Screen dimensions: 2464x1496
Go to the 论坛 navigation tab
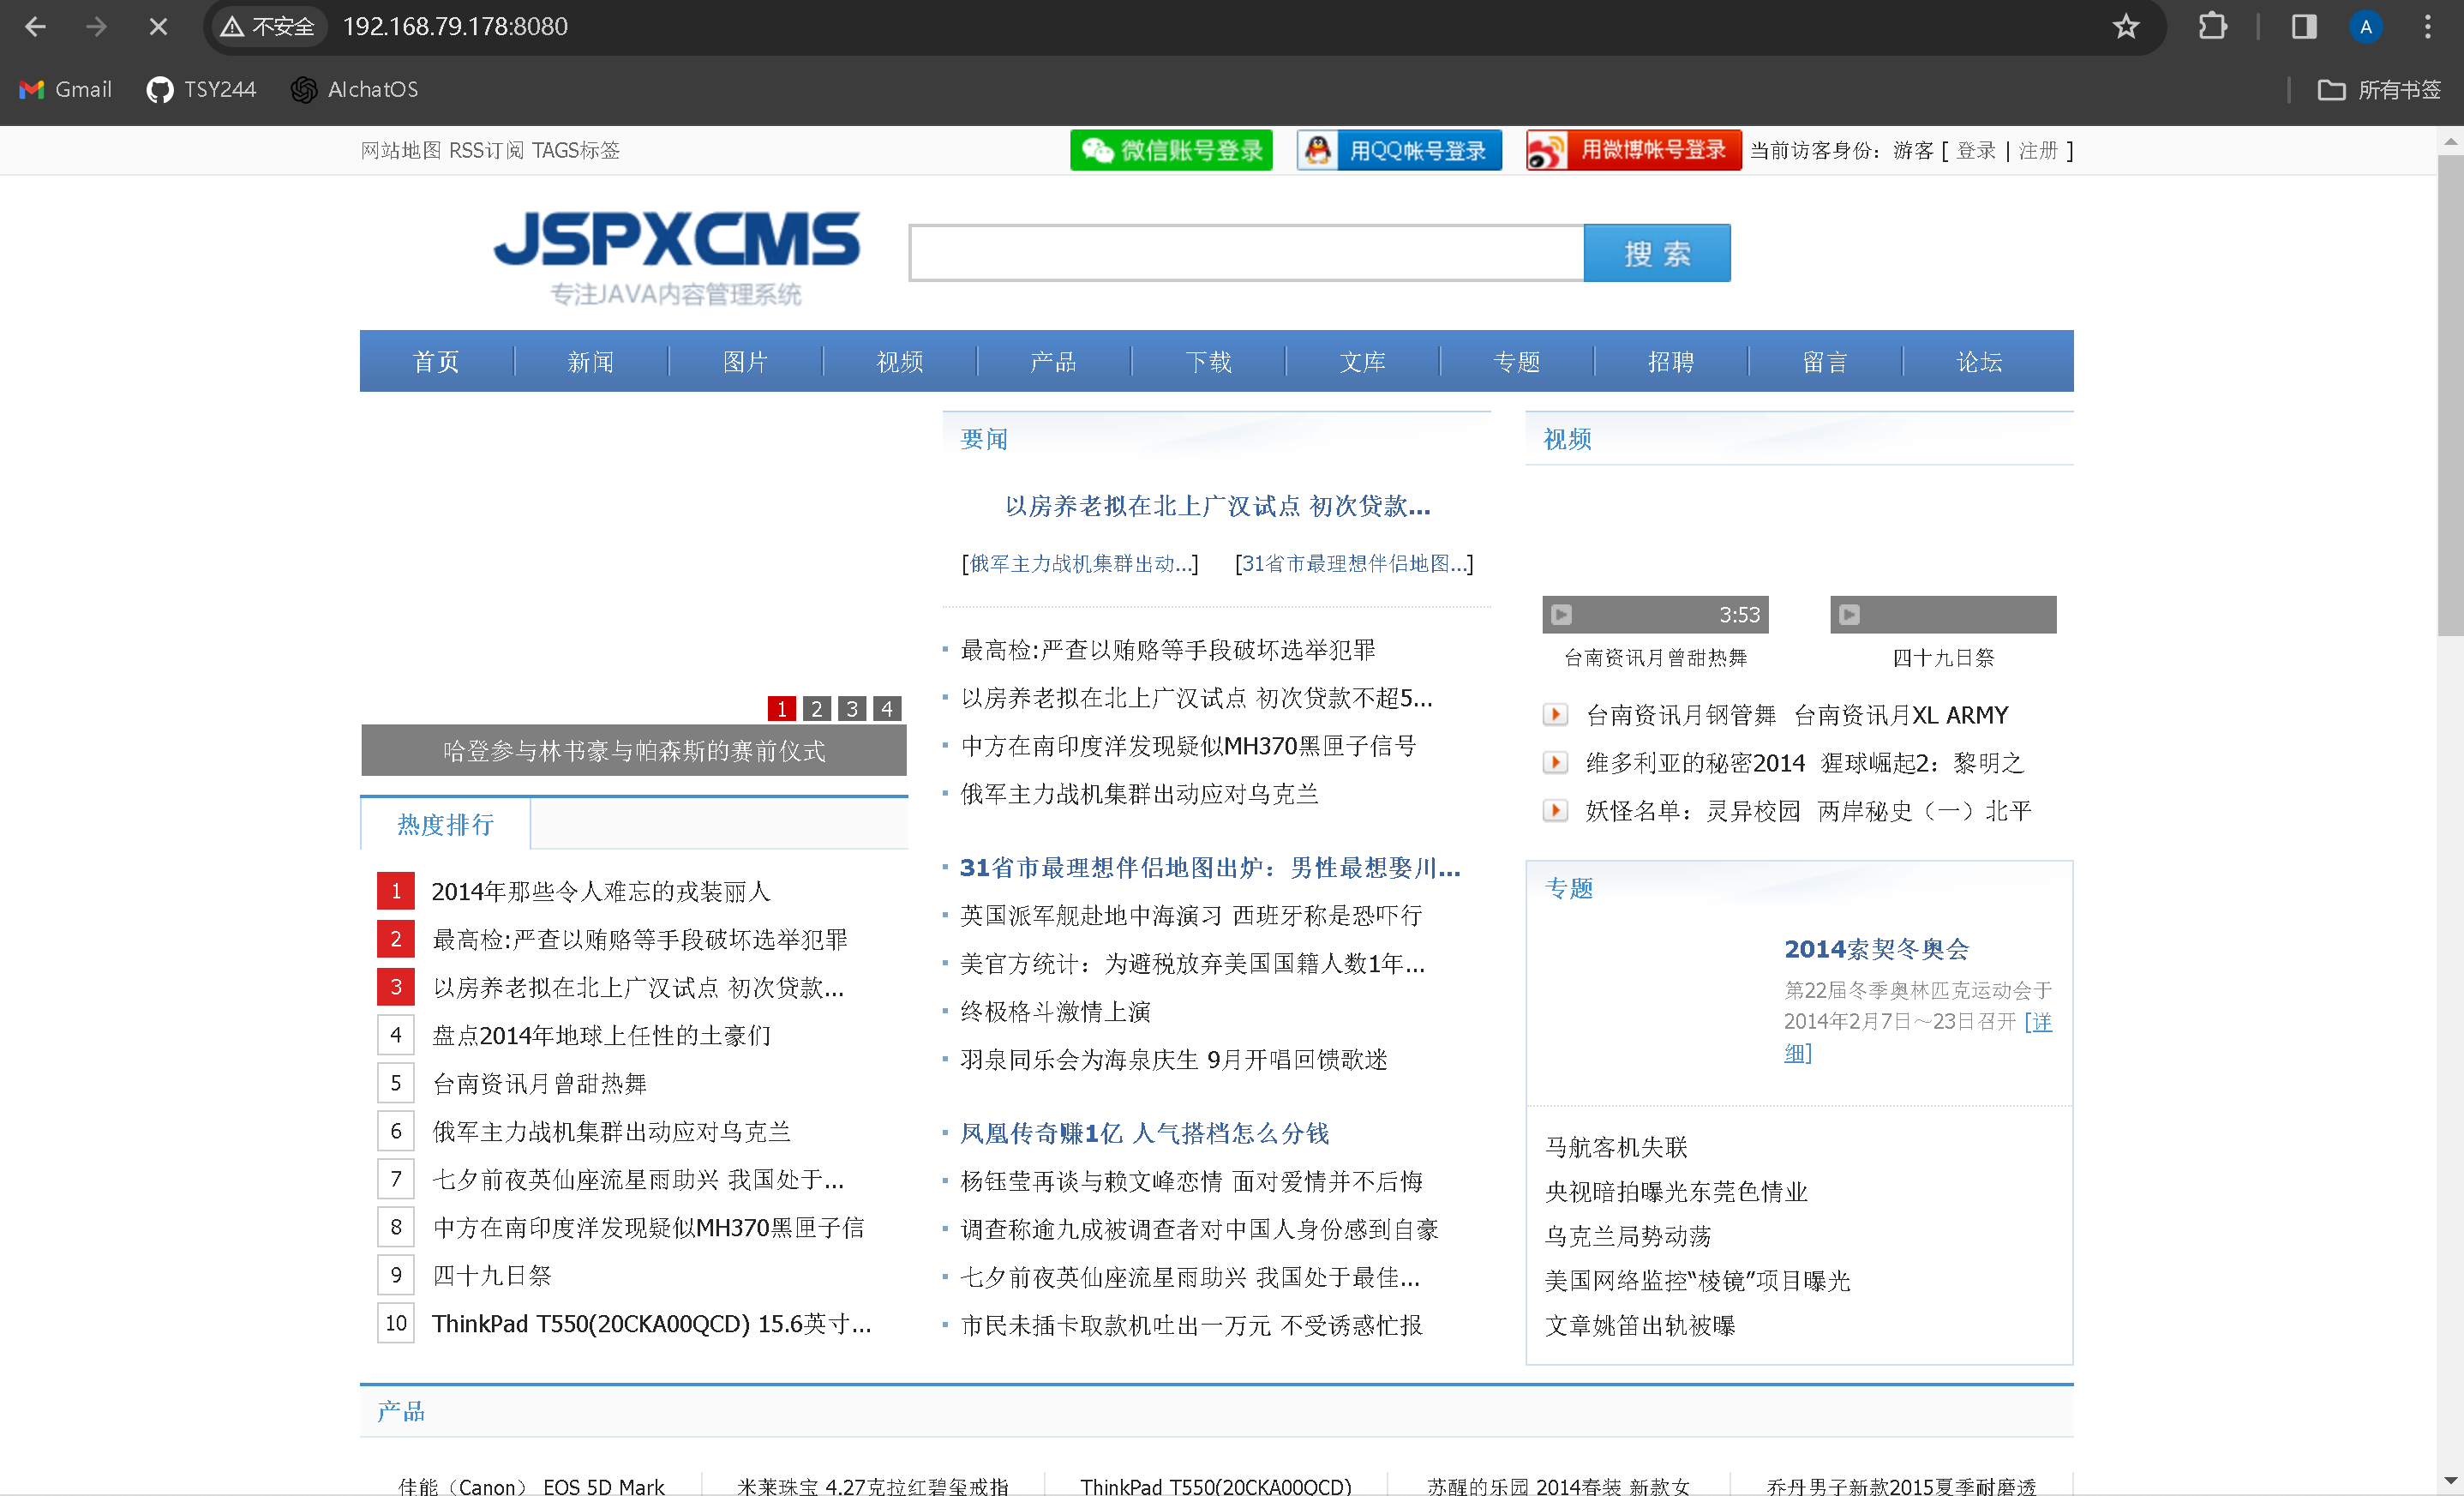[x=1978, y=362]
